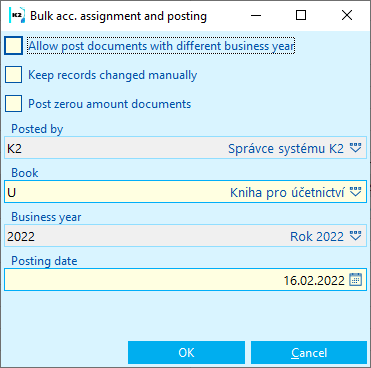Viewport: 371px width, 368px height.
Task: Focus the Book field containing U
Action: click(185, 192)
